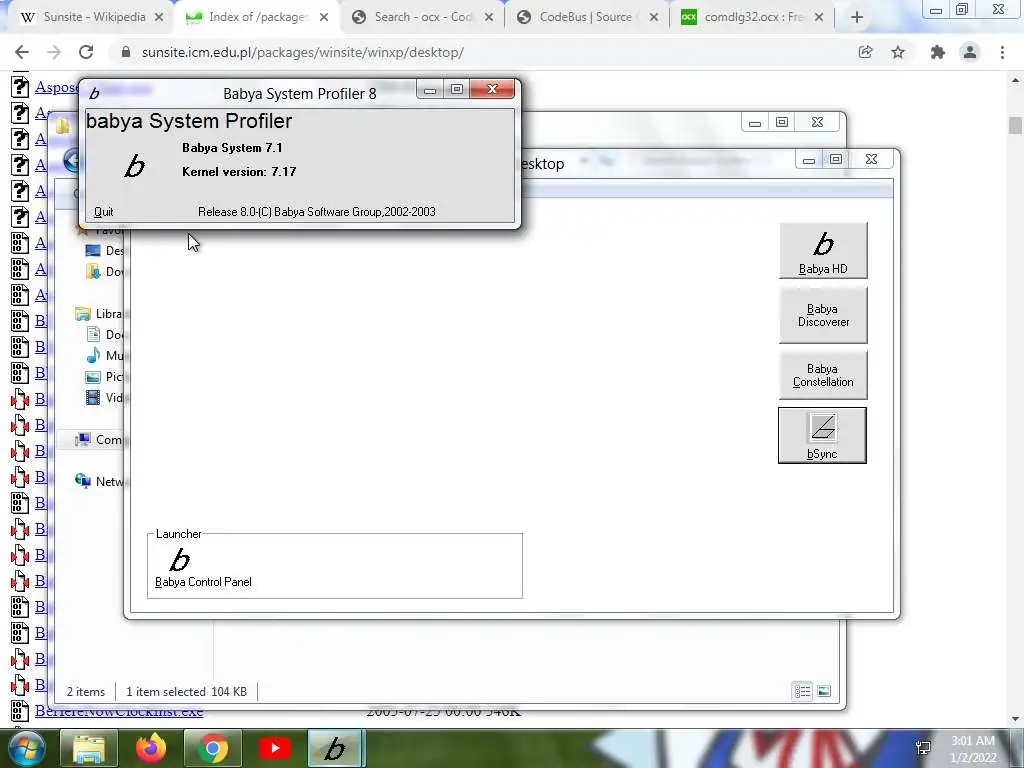Viewport: 1024px width, 768px height.
Task: Go forward in the browser
Action: point(54,52)
